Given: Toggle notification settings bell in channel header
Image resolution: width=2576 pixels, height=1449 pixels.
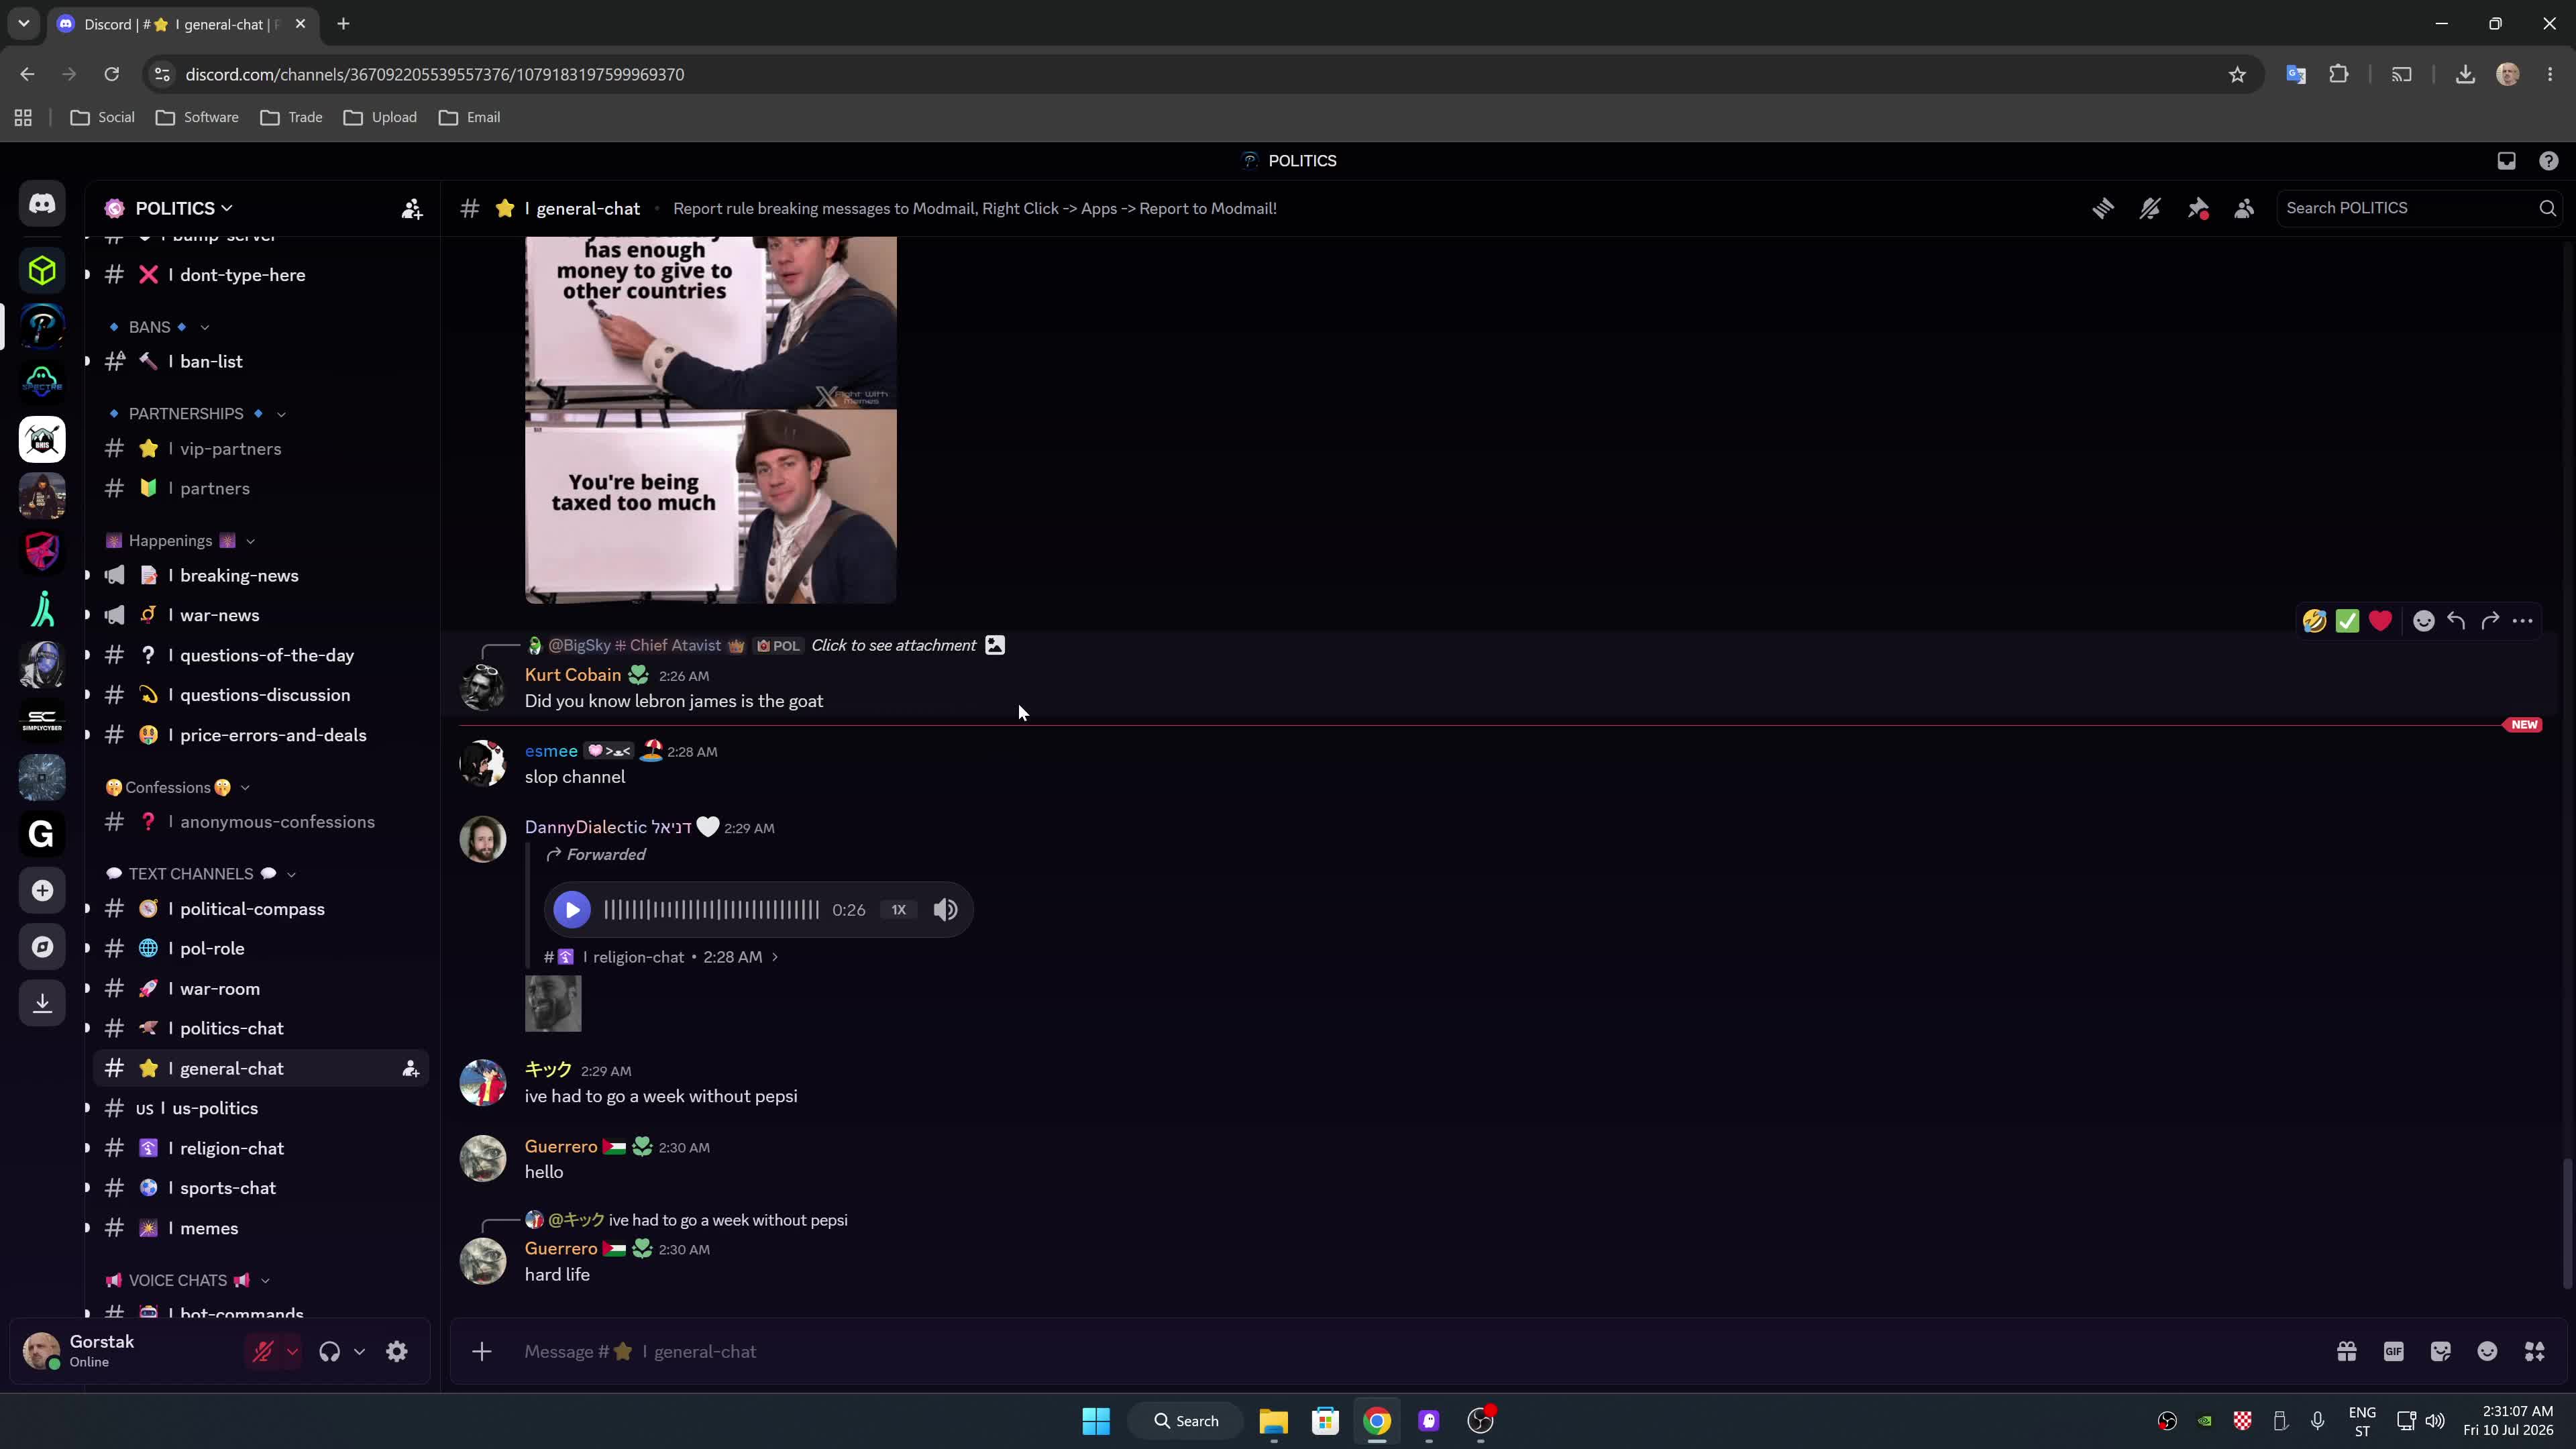Looking at the screenshot, I should 2150,208.
